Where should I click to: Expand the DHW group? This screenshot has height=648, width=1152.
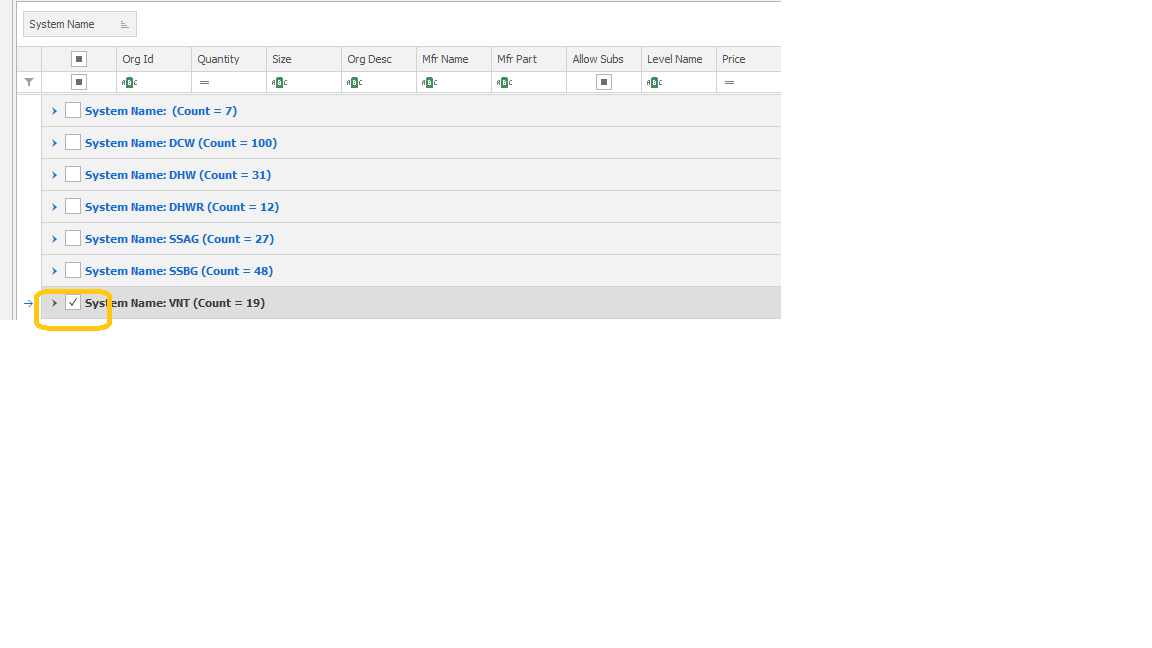(54, 175)
